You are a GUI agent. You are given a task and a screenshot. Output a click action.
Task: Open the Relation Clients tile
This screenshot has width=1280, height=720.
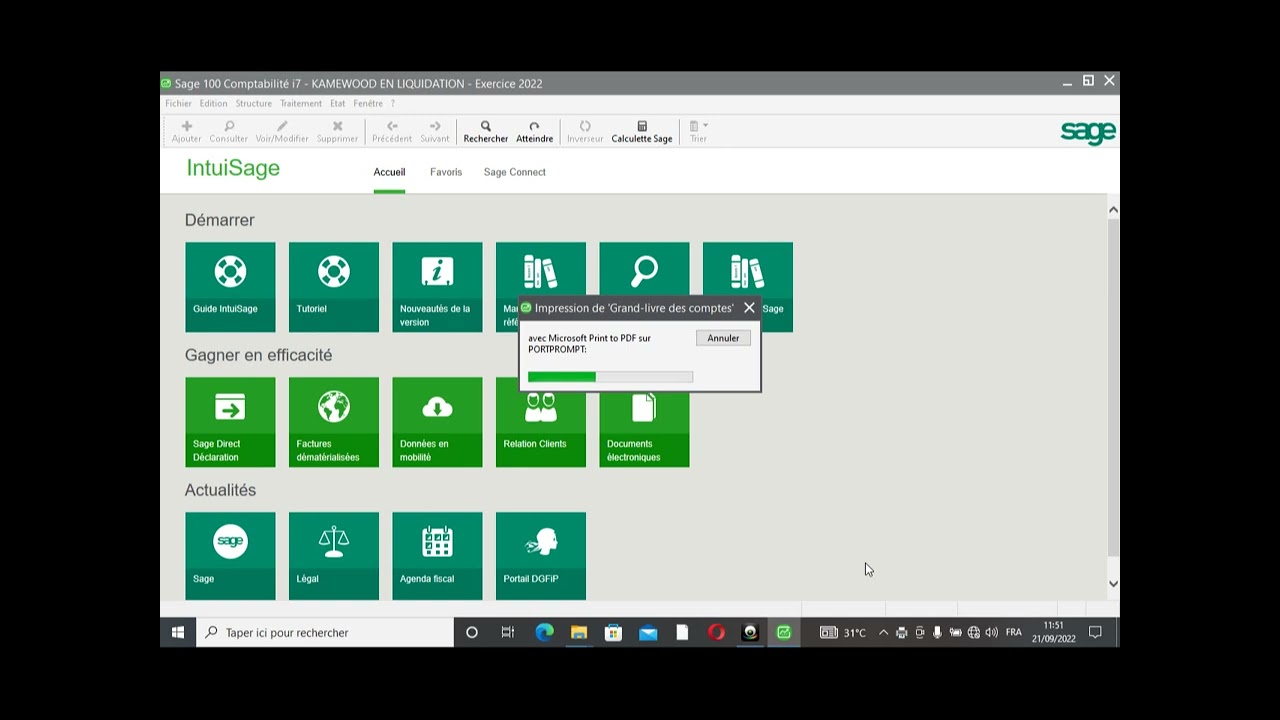coord(541,430)
